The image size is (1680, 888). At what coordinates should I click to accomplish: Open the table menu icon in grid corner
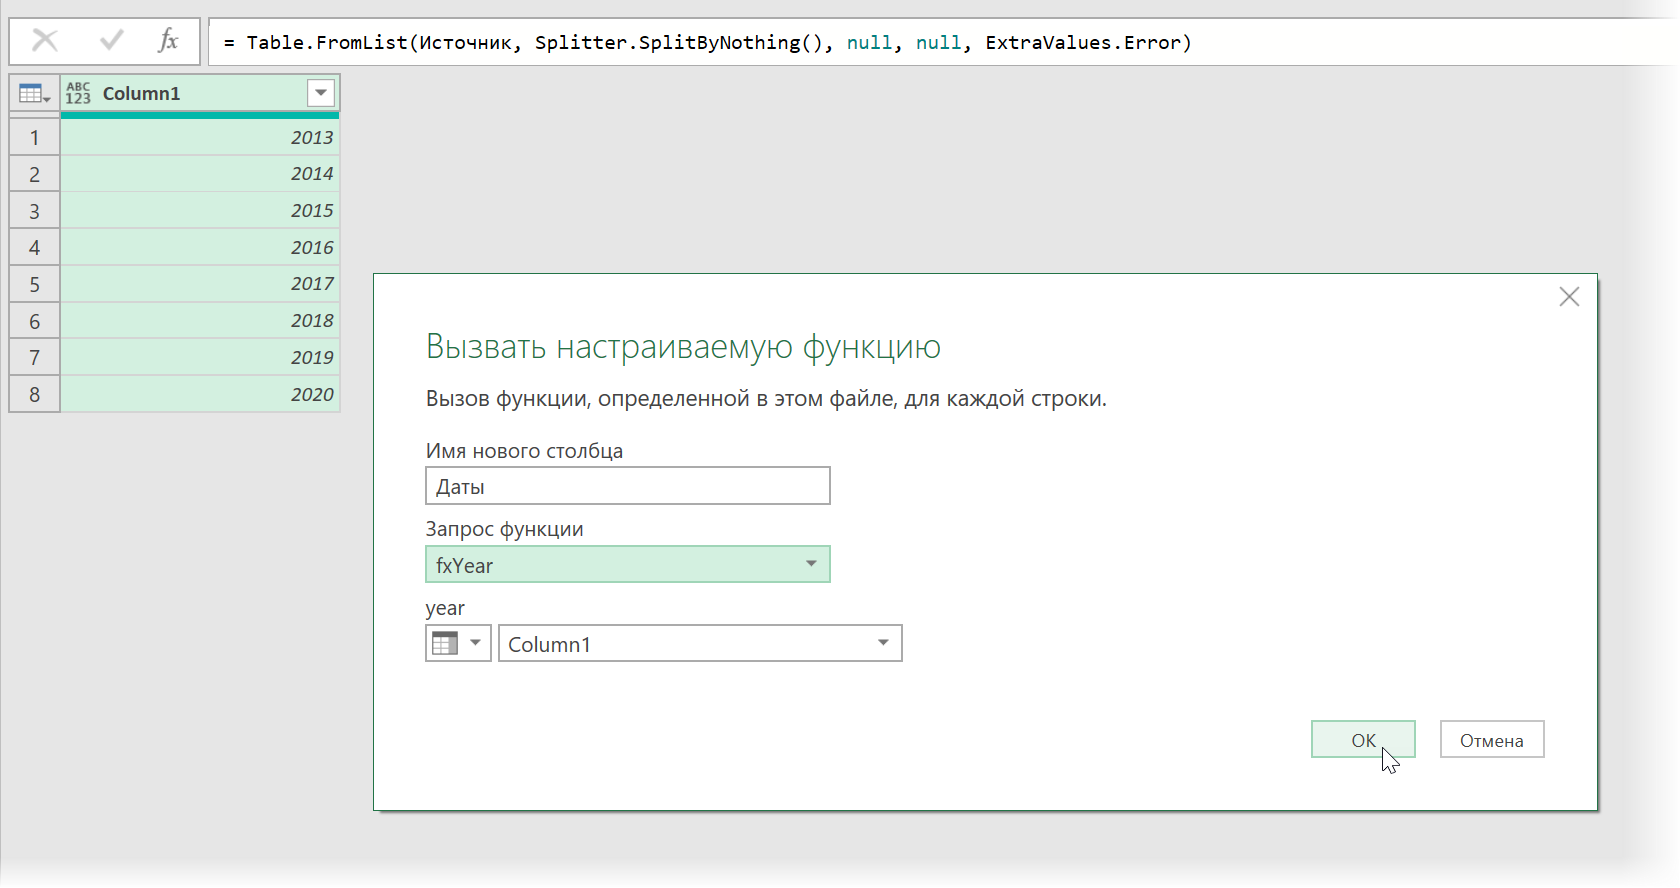34,93
